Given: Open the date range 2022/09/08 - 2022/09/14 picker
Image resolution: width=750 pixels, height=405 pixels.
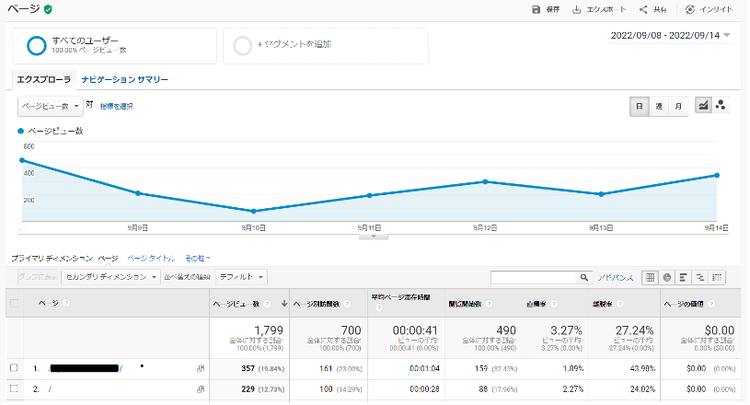Looking at the screenshot, I should [670, 35].
